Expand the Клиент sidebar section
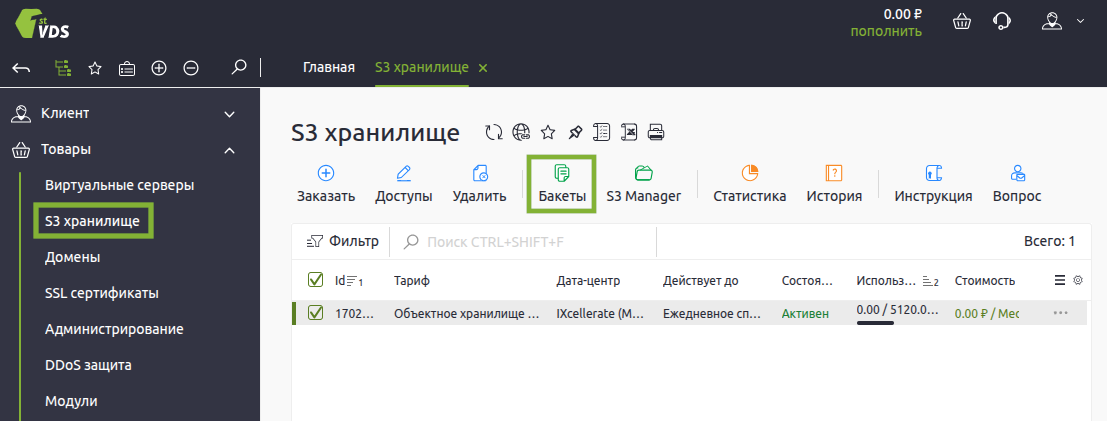 [229, 114]
